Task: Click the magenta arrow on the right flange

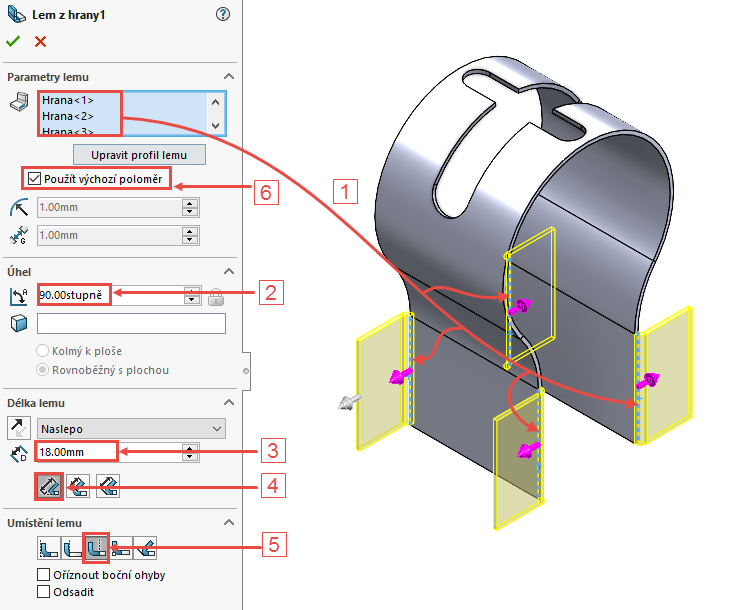Action: (648, 381)
